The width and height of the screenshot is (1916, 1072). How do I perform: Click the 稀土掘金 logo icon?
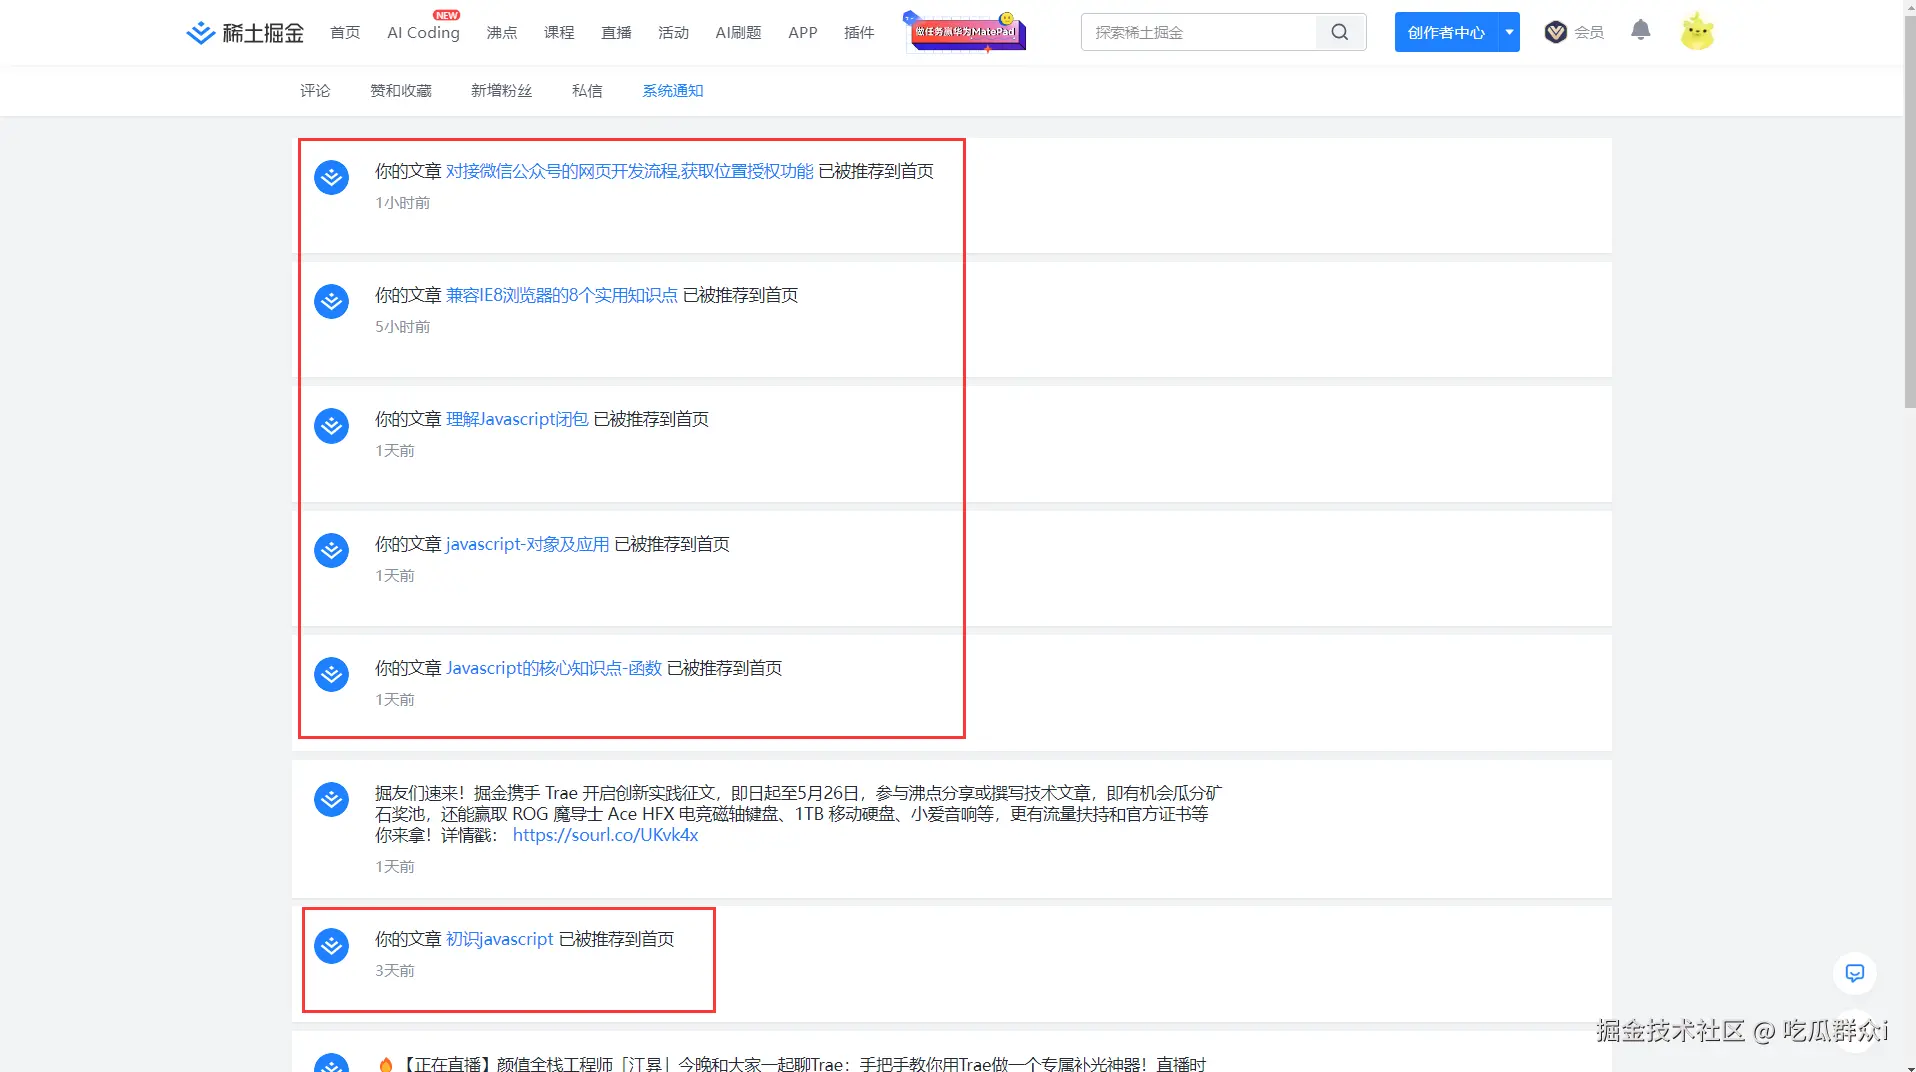coord(200,31)
